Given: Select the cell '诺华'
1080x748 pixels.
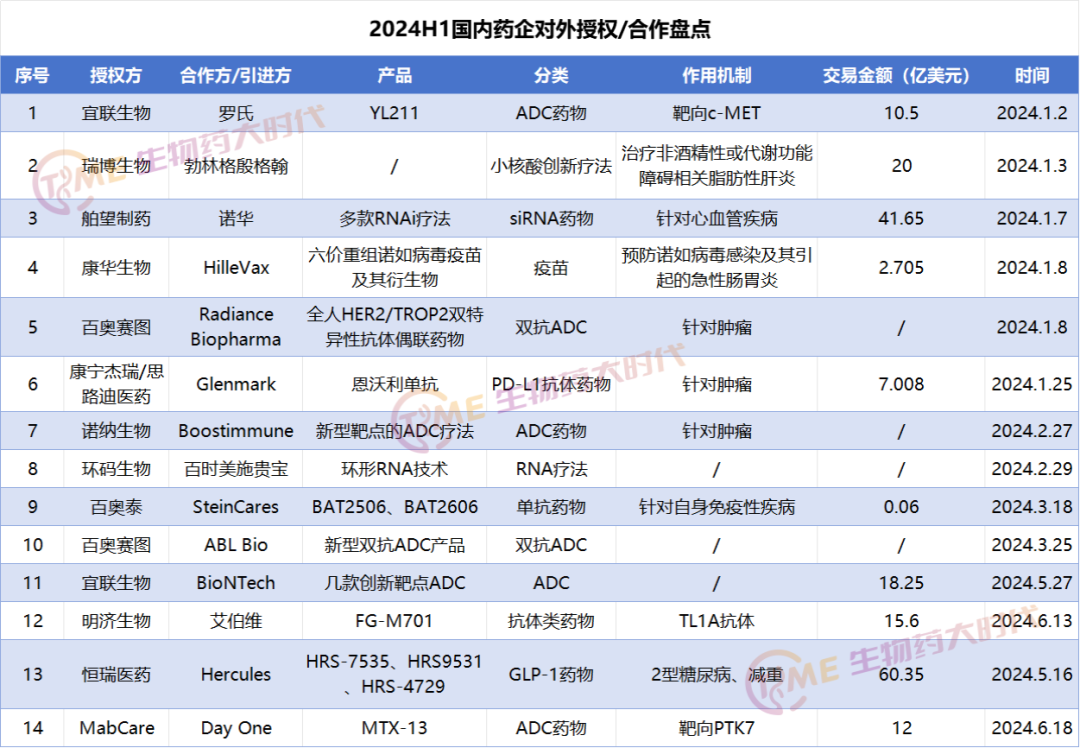Looking at the screenshot, I should (x=236, y=219).
